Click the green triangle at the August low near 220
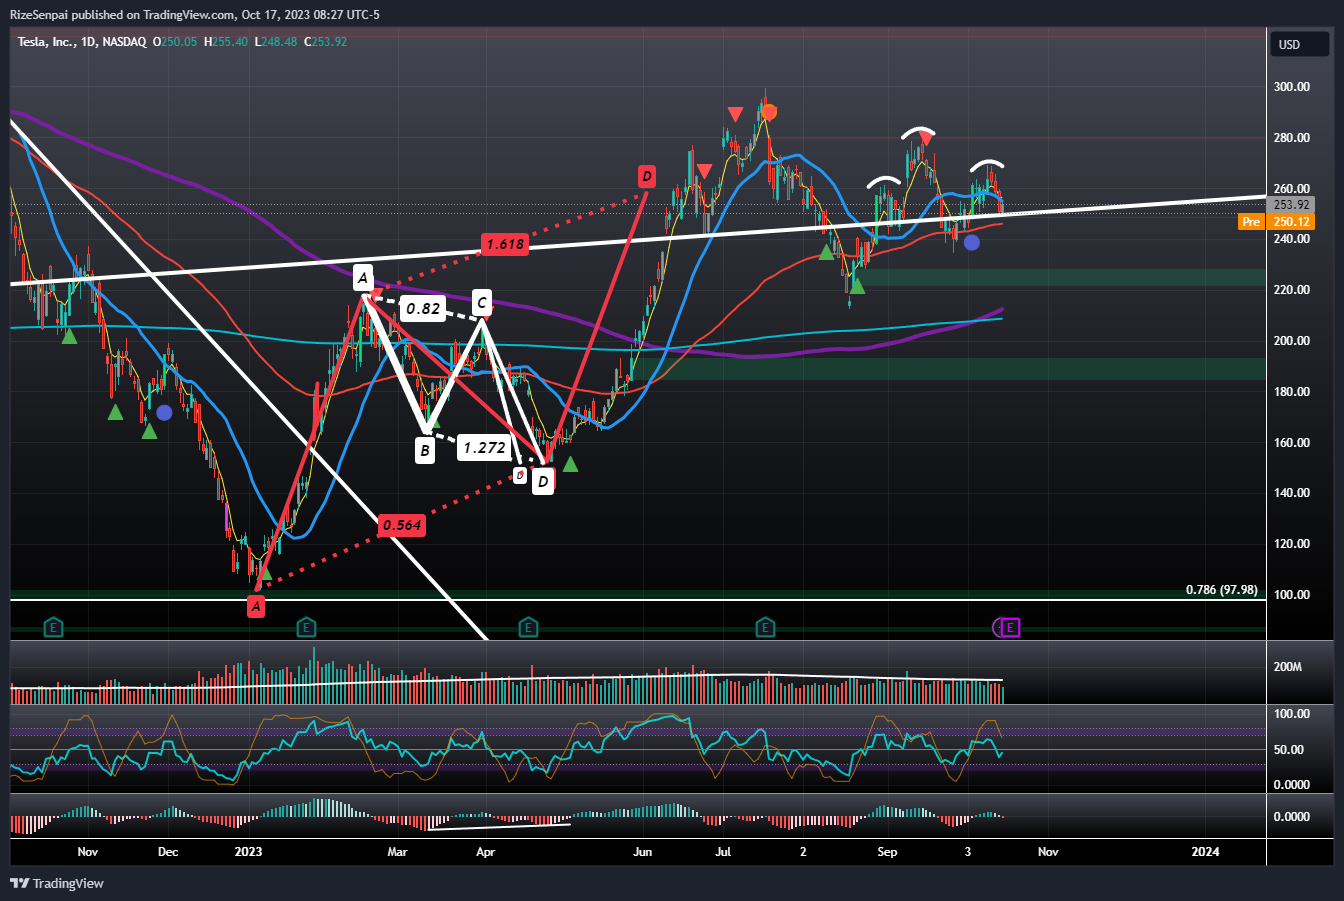Image resolution: width=1344 pixels, height=901 pixels. coord(857,286)
